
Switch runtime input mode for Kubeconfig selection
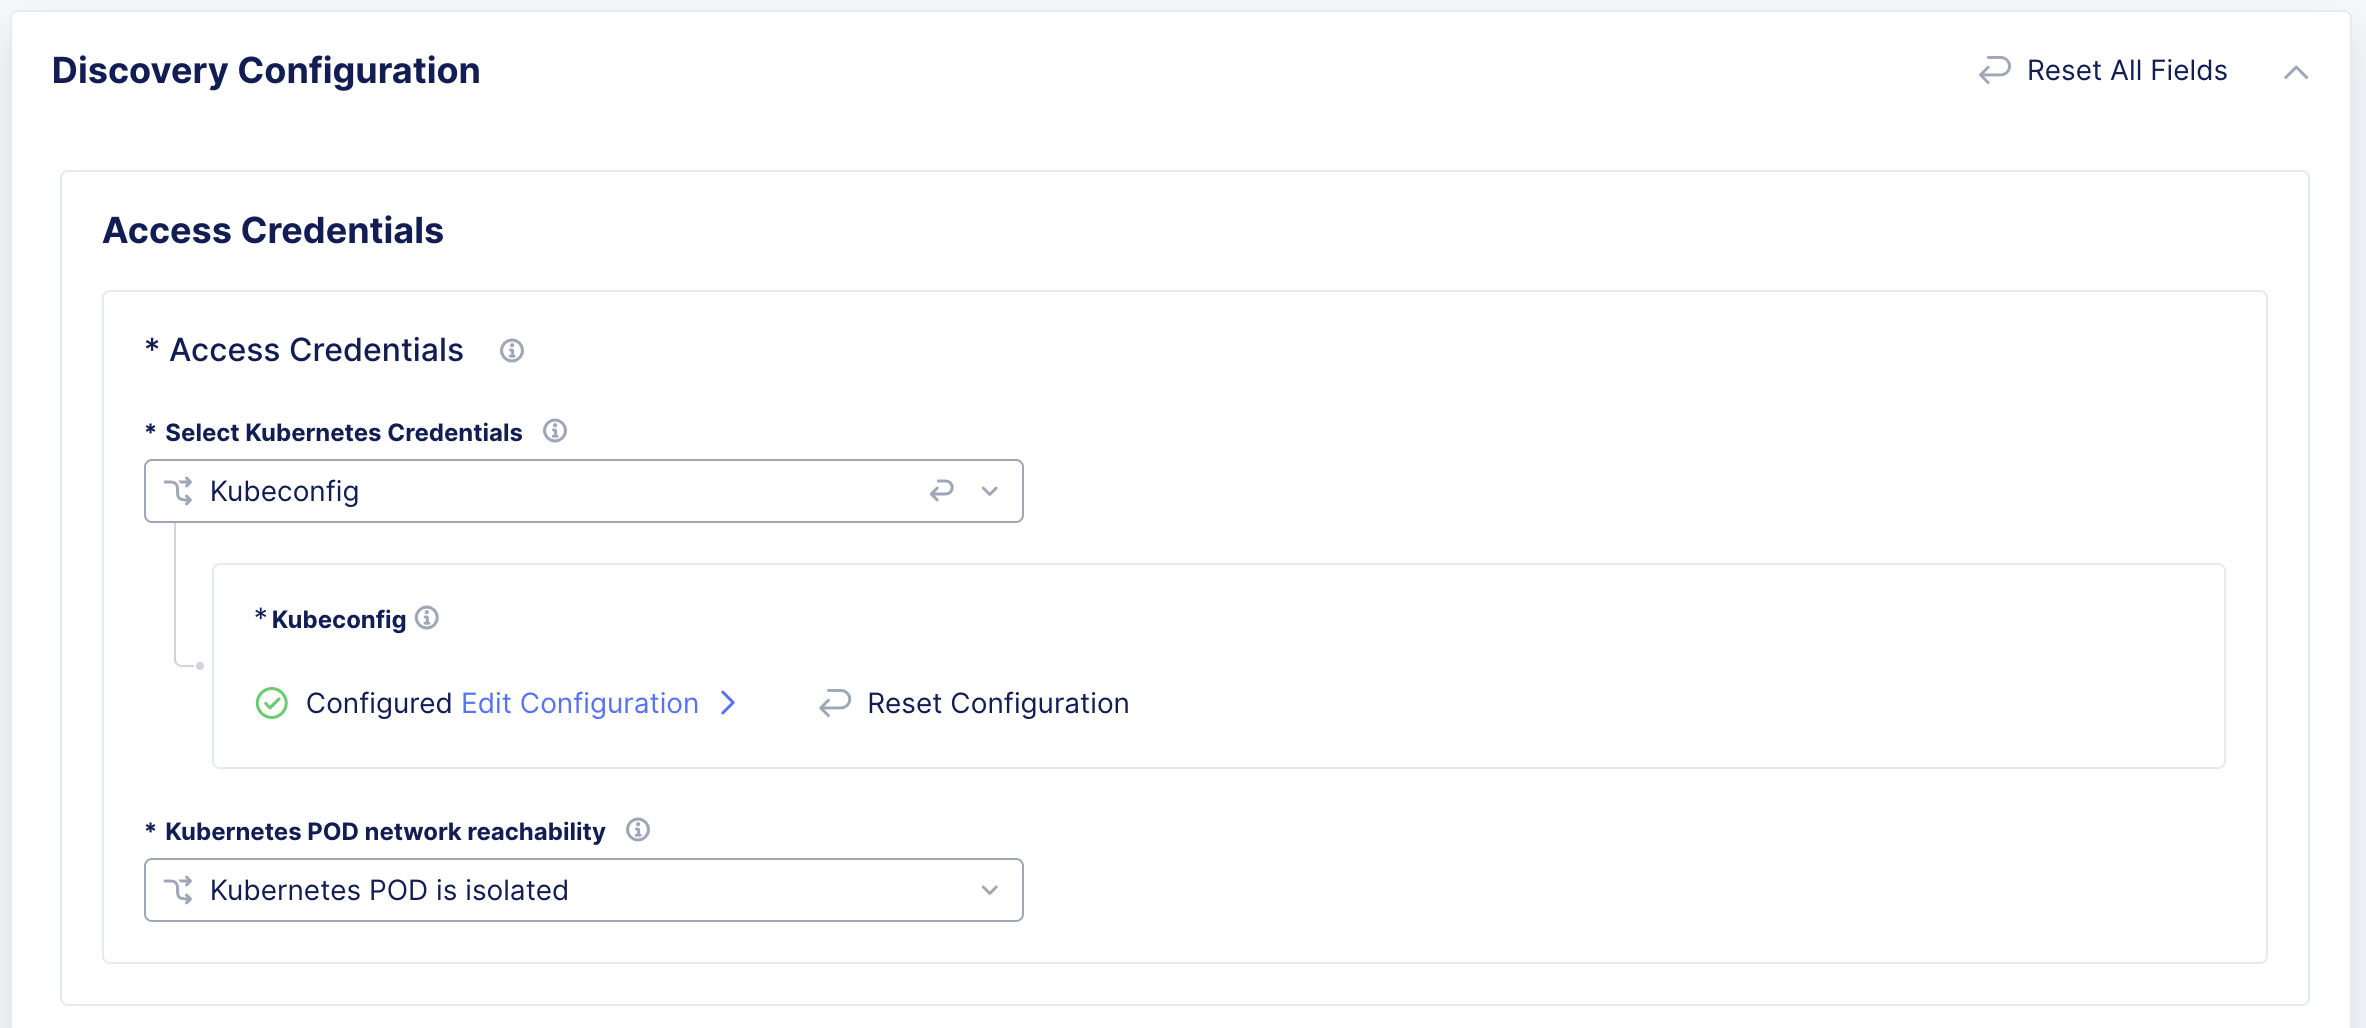(x=181, y=491)
